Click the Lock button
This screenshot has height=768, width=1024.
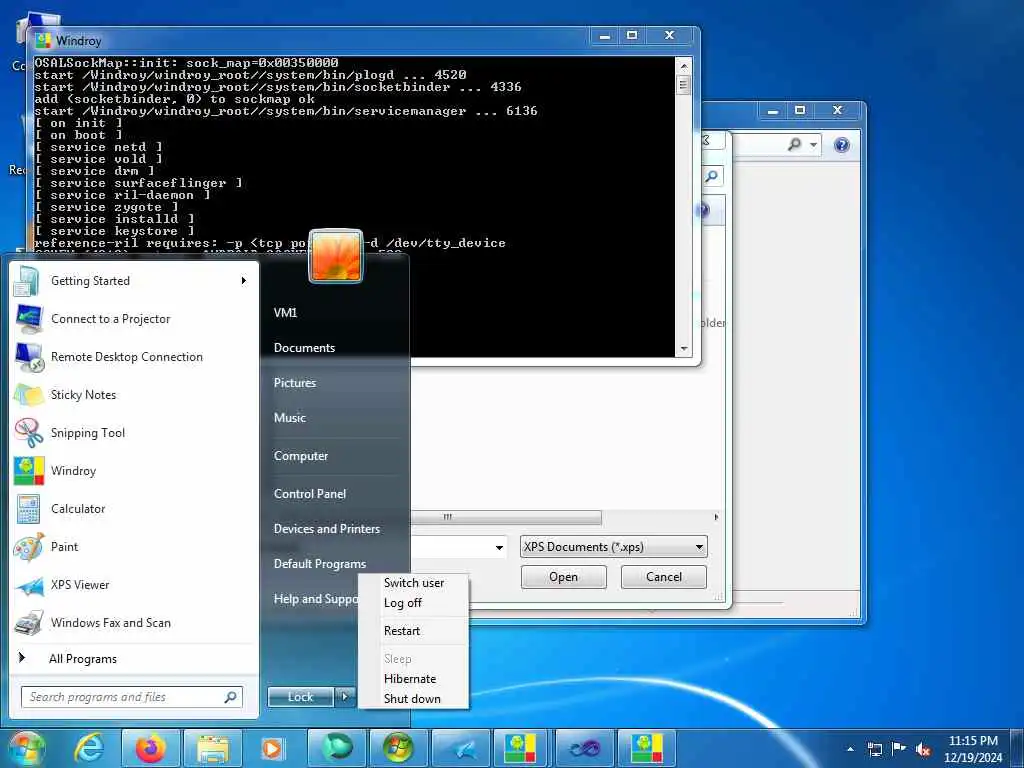301,697
